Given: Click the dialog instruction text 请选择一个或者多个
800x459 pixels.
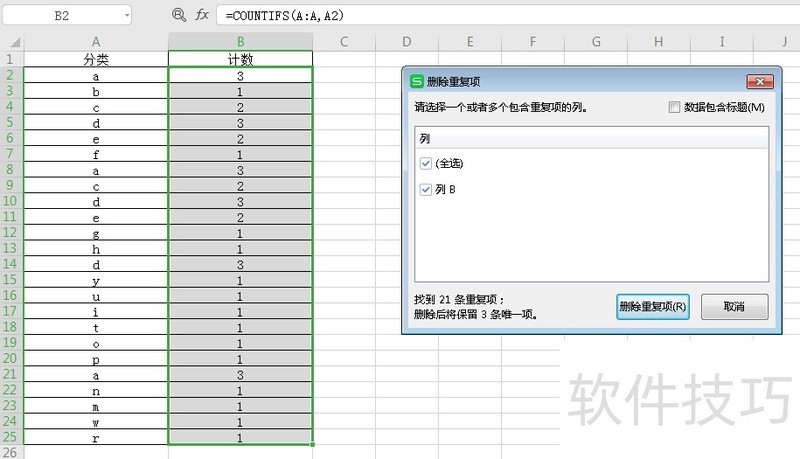Looking at the screenshot, I should click(x=501, y=107).
